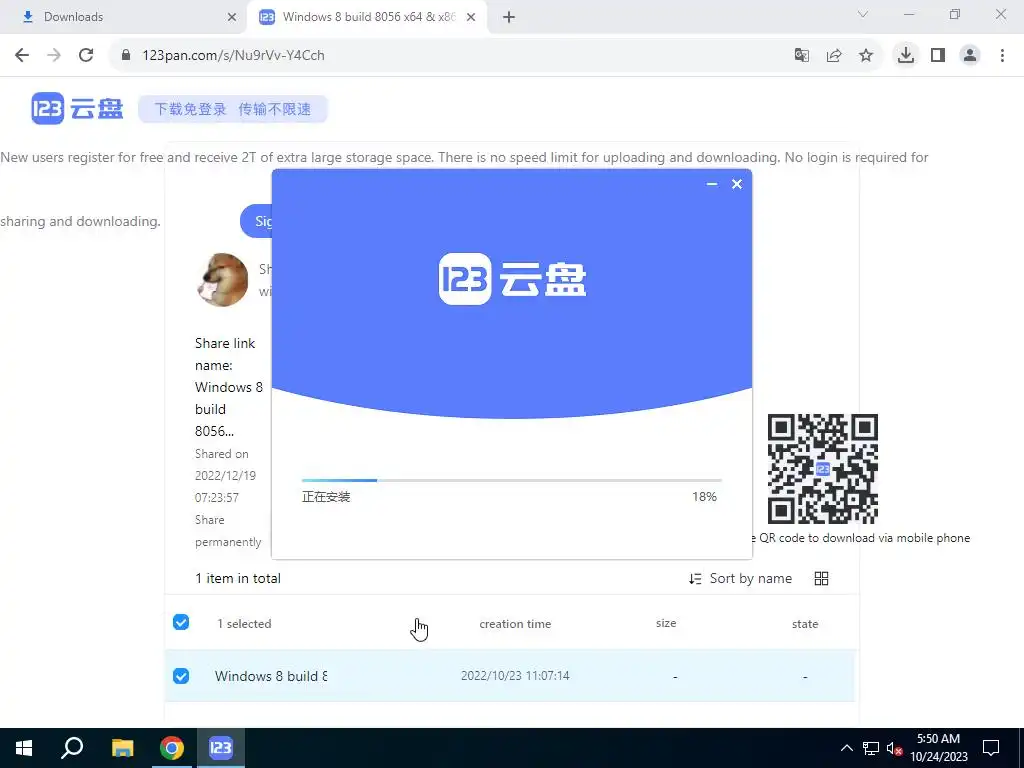The width and height of the screenshot is (1024, 768).
Task: Switch to the Downloads tab
Action: [124, 17]
